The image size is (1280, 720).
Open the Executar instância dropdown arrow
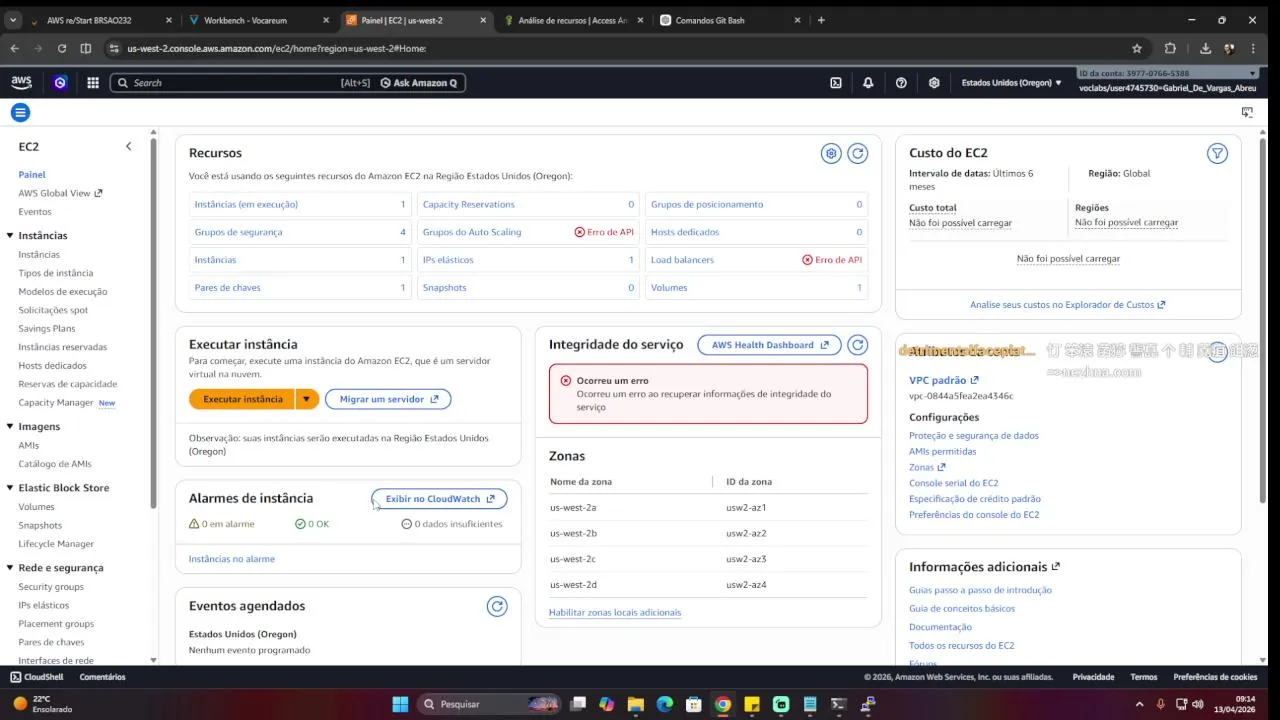[307, 399]
